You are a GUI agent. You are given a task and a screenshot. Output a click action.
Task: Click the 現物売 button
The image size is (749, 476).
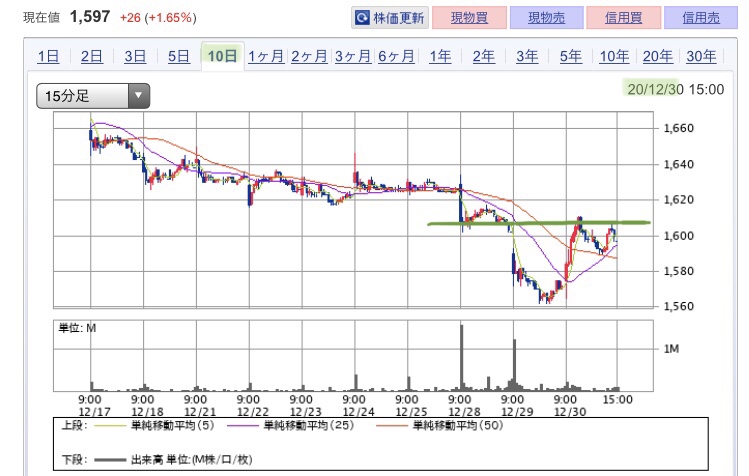tap(546, 18)
